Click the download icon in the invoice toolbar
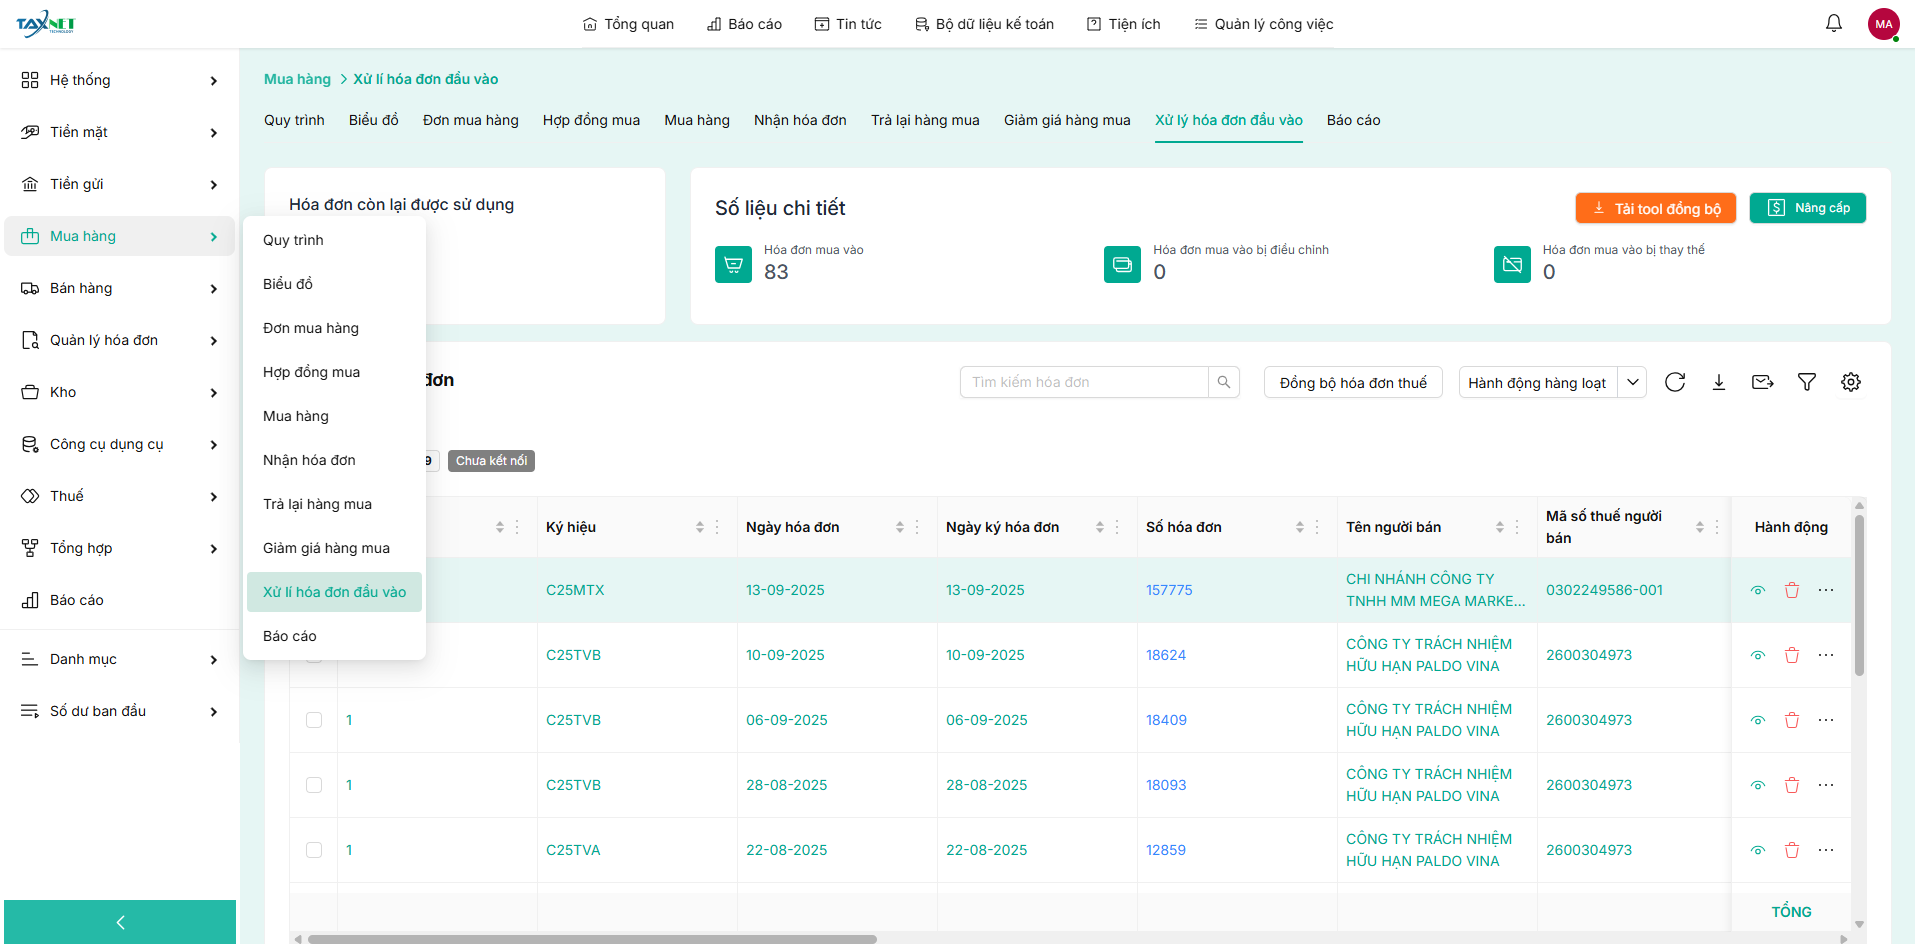1915x944 pixels. point(1719,382)
